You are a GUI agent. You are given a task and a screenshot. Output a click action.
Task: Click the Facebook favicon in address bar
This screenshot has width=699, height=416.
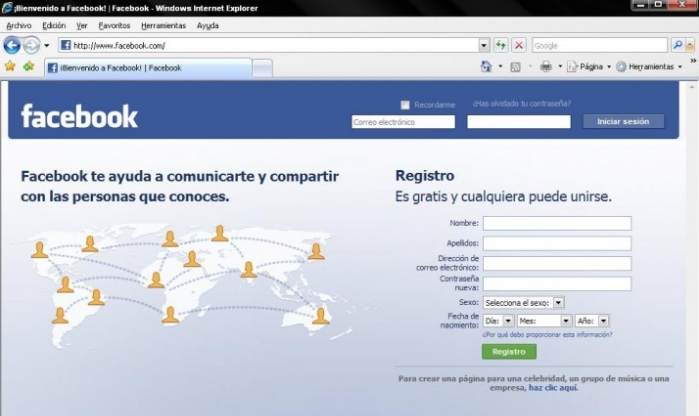click(x=66, y=45)
